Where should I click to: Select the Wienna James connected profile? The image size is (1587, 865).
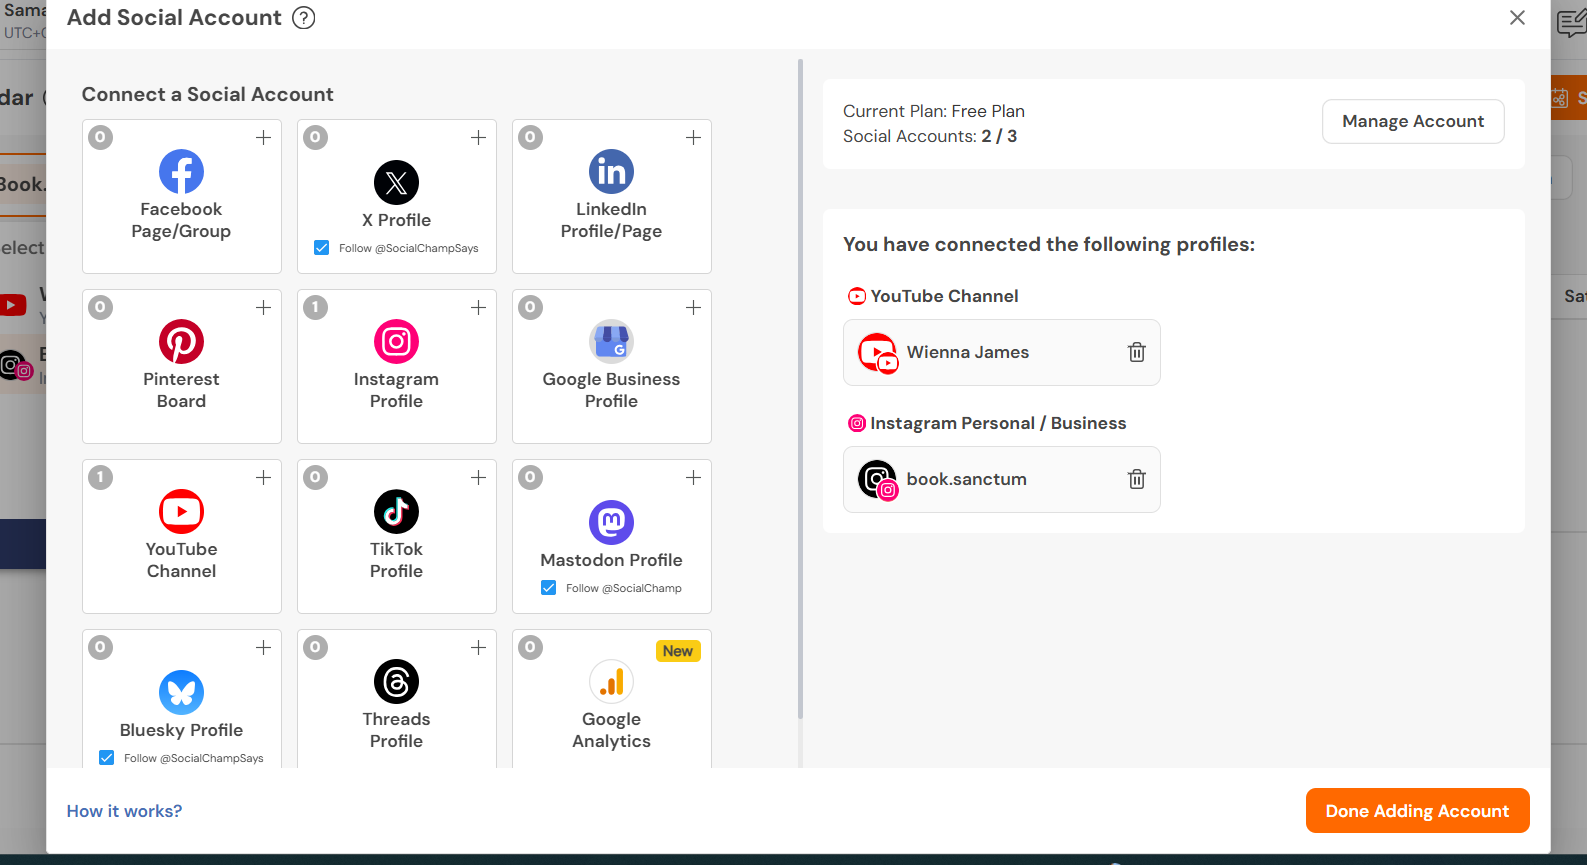1001,352
